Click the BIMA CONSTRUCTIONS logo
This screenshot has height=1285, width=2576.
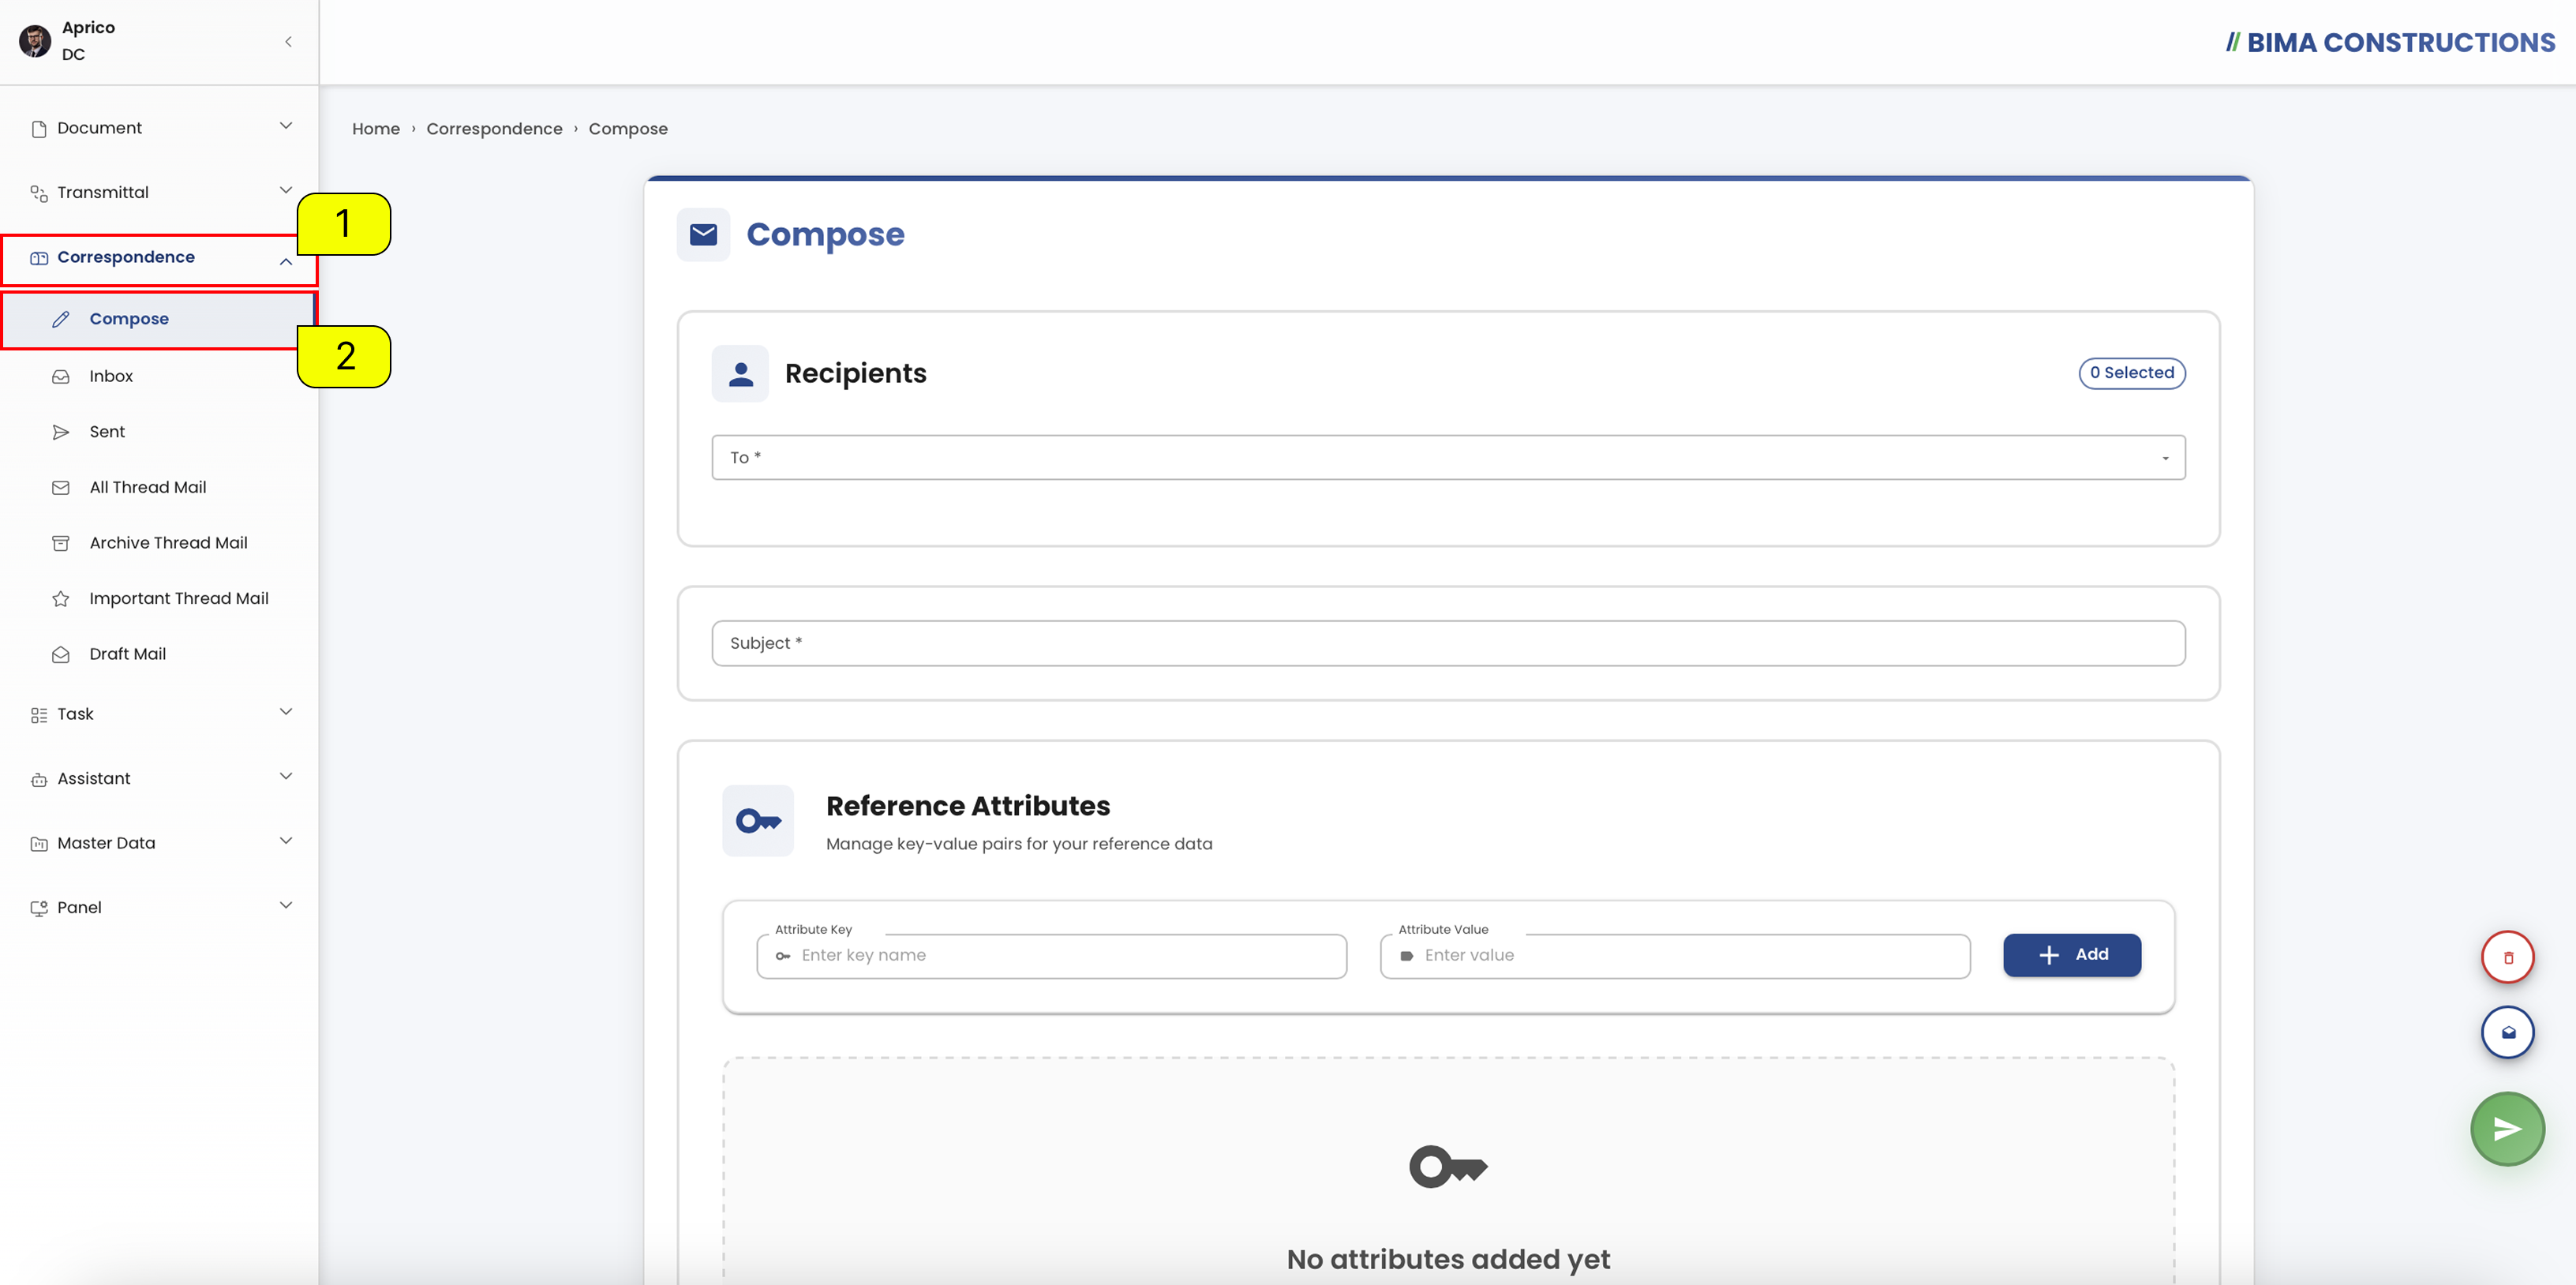(x=2390, y=43)
